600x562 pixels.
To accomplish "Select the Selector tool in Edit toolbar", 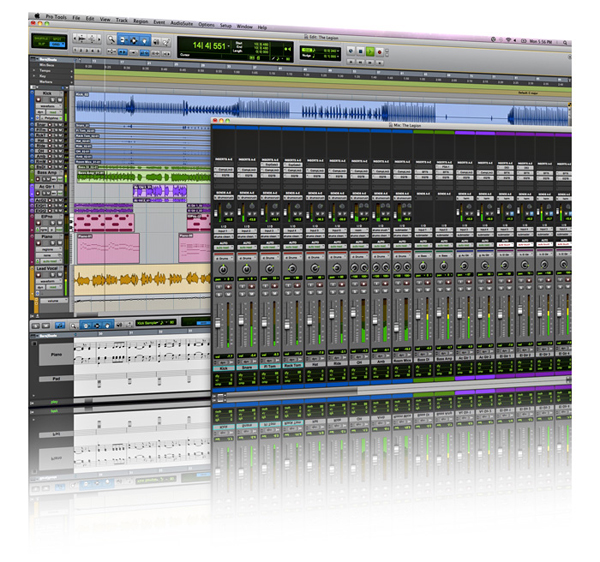I will tap(134, 40).
